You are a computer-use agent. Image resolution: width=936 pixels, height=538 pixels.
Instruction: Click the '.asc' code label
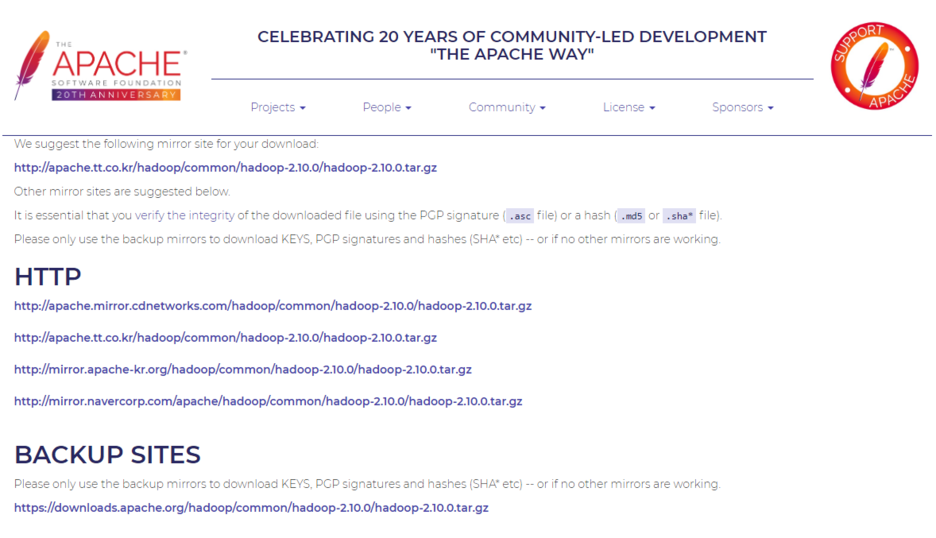click(x=519, y=216)
